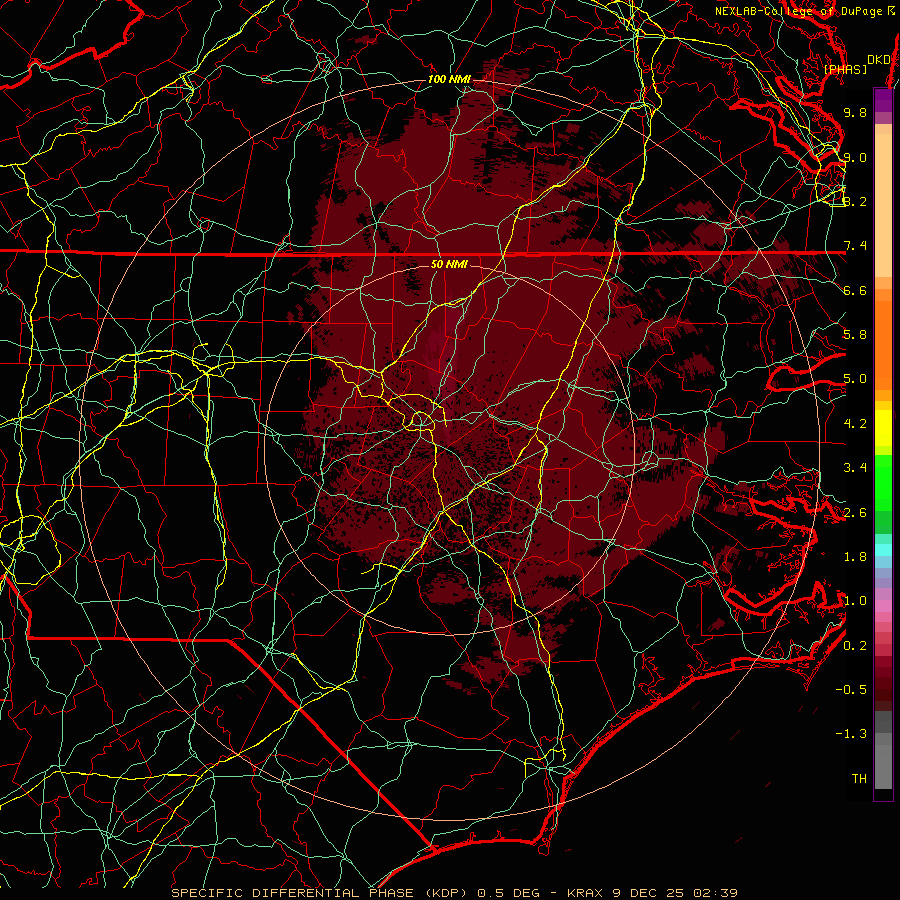
Task: Click the DKD label above the legend
Action: [878, 60]
